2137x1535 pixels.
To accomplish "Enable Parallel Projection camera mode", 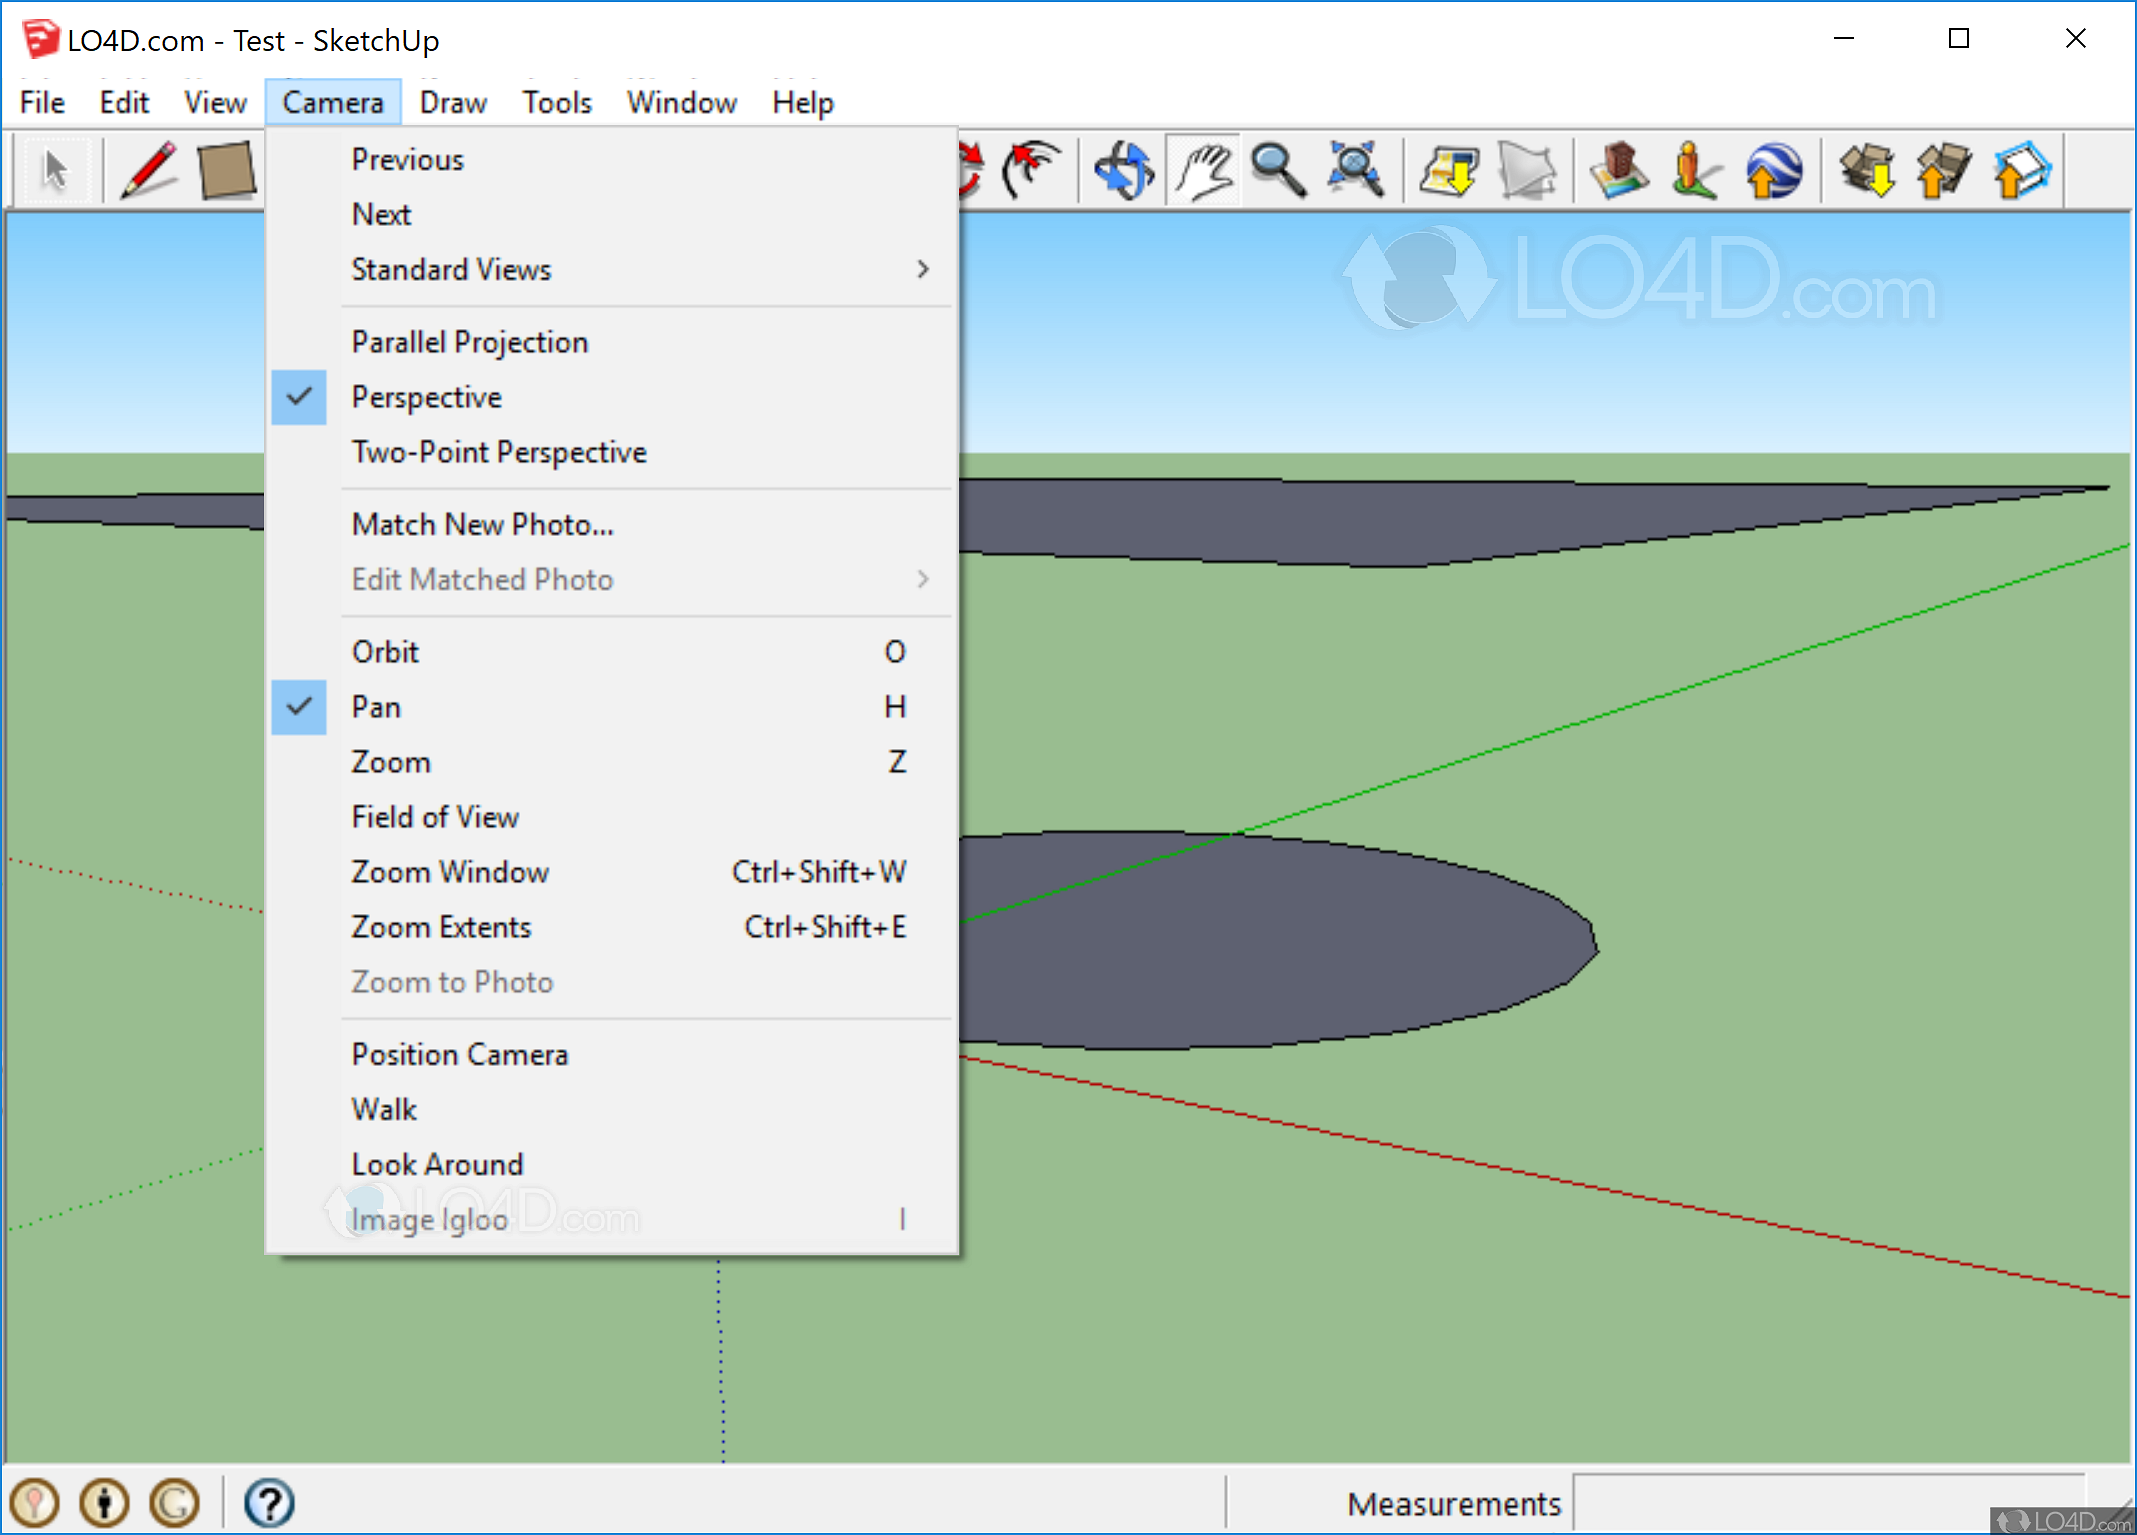I will tap(469, 343).
